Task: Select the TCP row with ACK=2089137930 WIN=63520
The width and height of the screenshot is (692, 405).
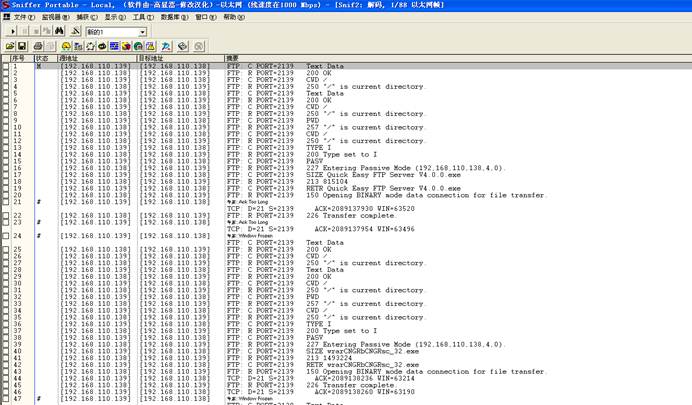Action: 346,208
